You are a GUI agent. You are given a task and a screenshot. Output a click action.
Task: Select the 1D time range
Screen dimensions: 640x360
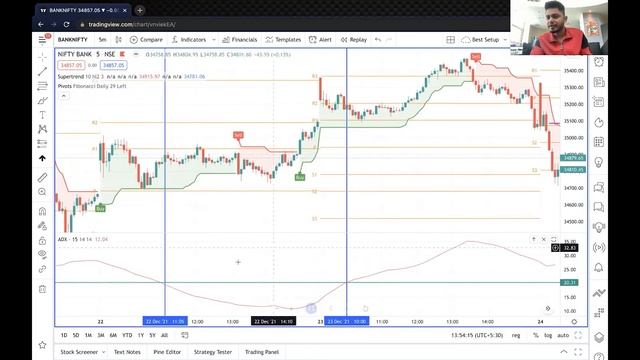(x=64, y=335)
